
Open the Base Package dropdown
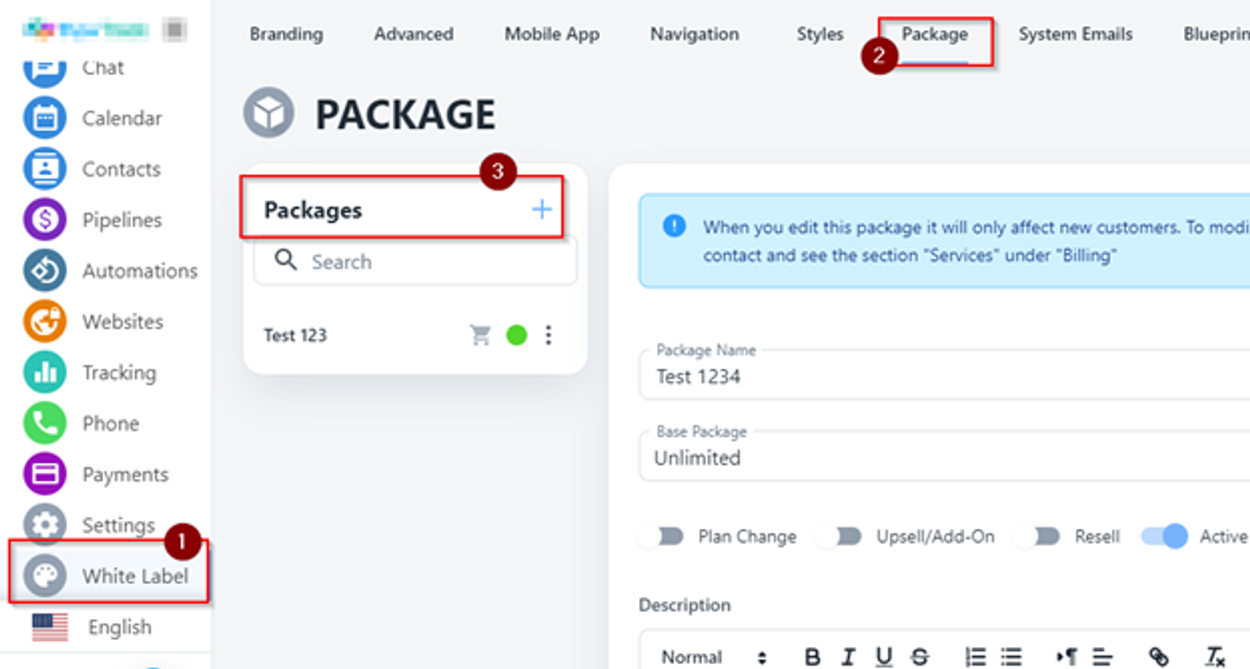click(940, 457)
